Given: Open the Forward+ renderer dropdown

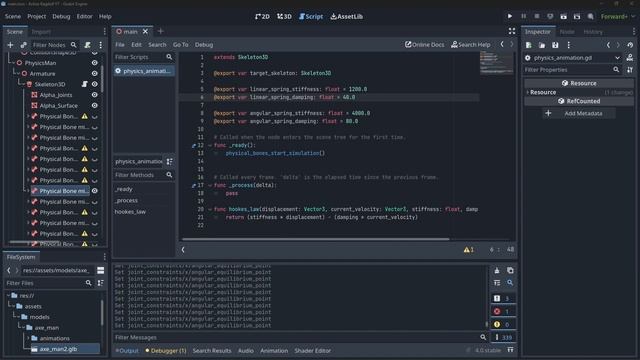Looking at the screenshot, I should (618, 16).
